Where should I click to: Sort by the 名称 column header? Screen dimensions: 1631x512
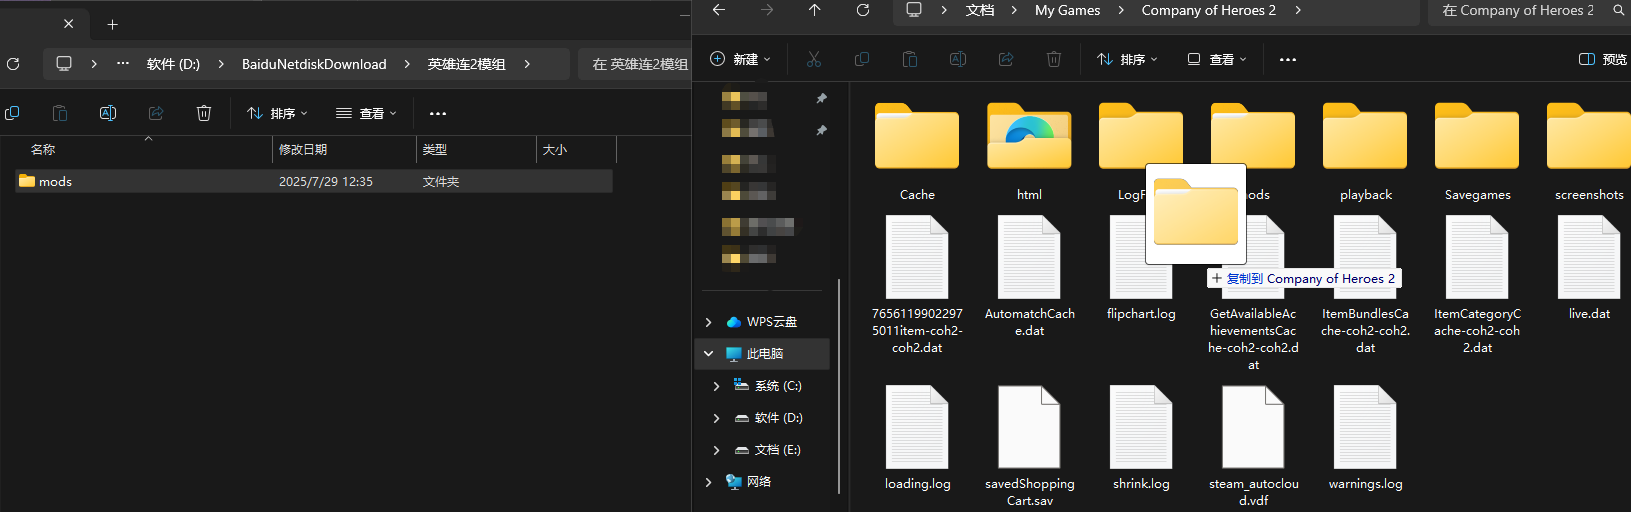42,149
